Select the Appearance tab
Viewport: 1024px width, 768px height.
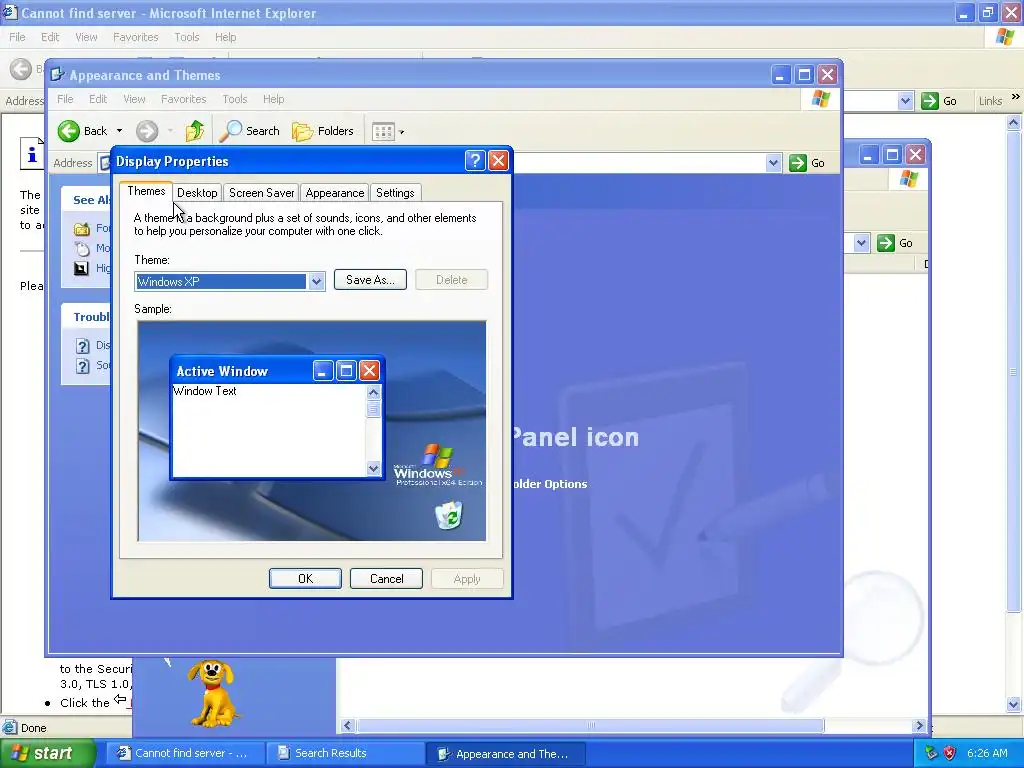[334, 193]
